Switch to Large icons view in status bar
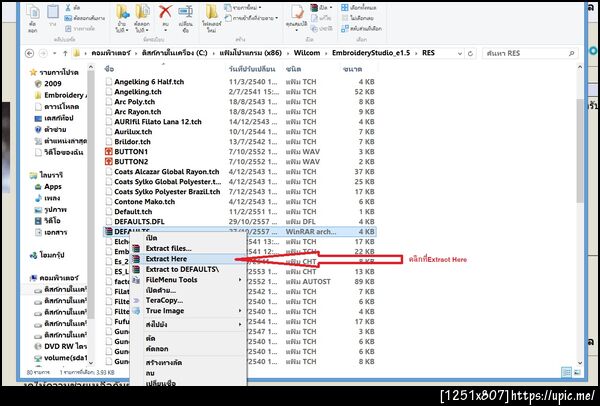The height and width of the screenshot is (406, 600). (577, 372)
